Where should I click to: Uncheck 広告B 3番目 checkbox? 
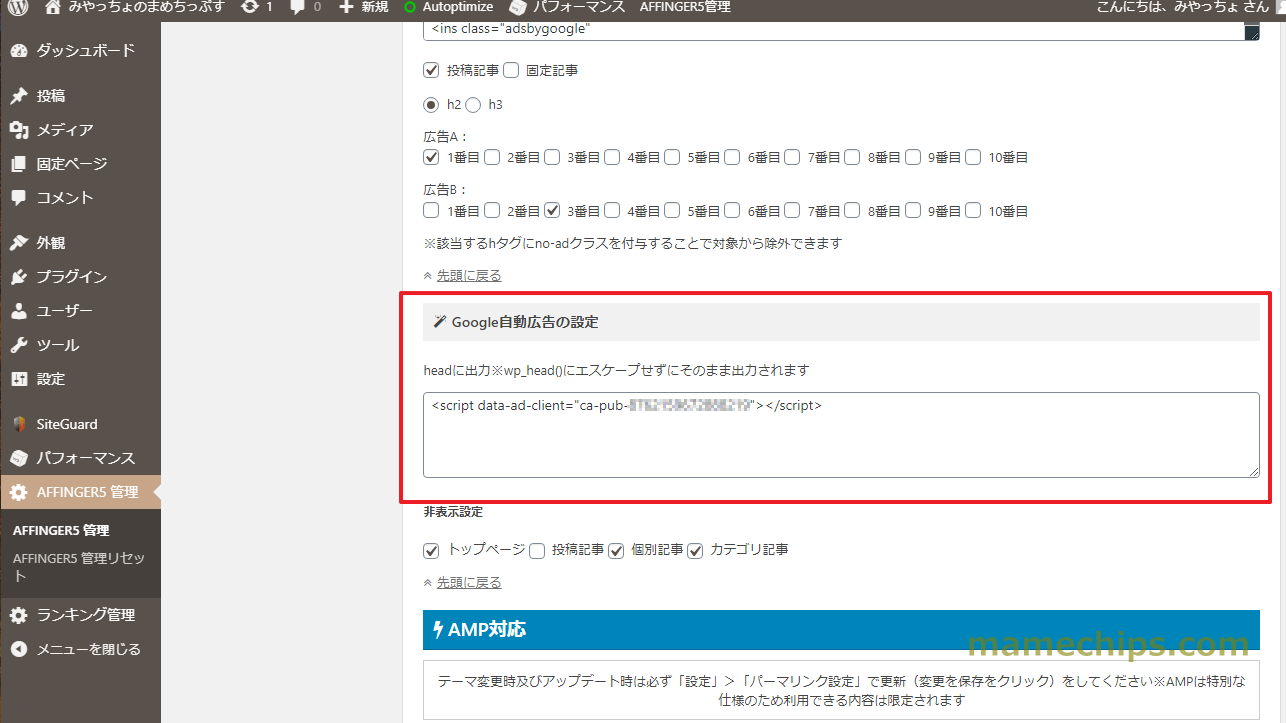tap(552, 211)
